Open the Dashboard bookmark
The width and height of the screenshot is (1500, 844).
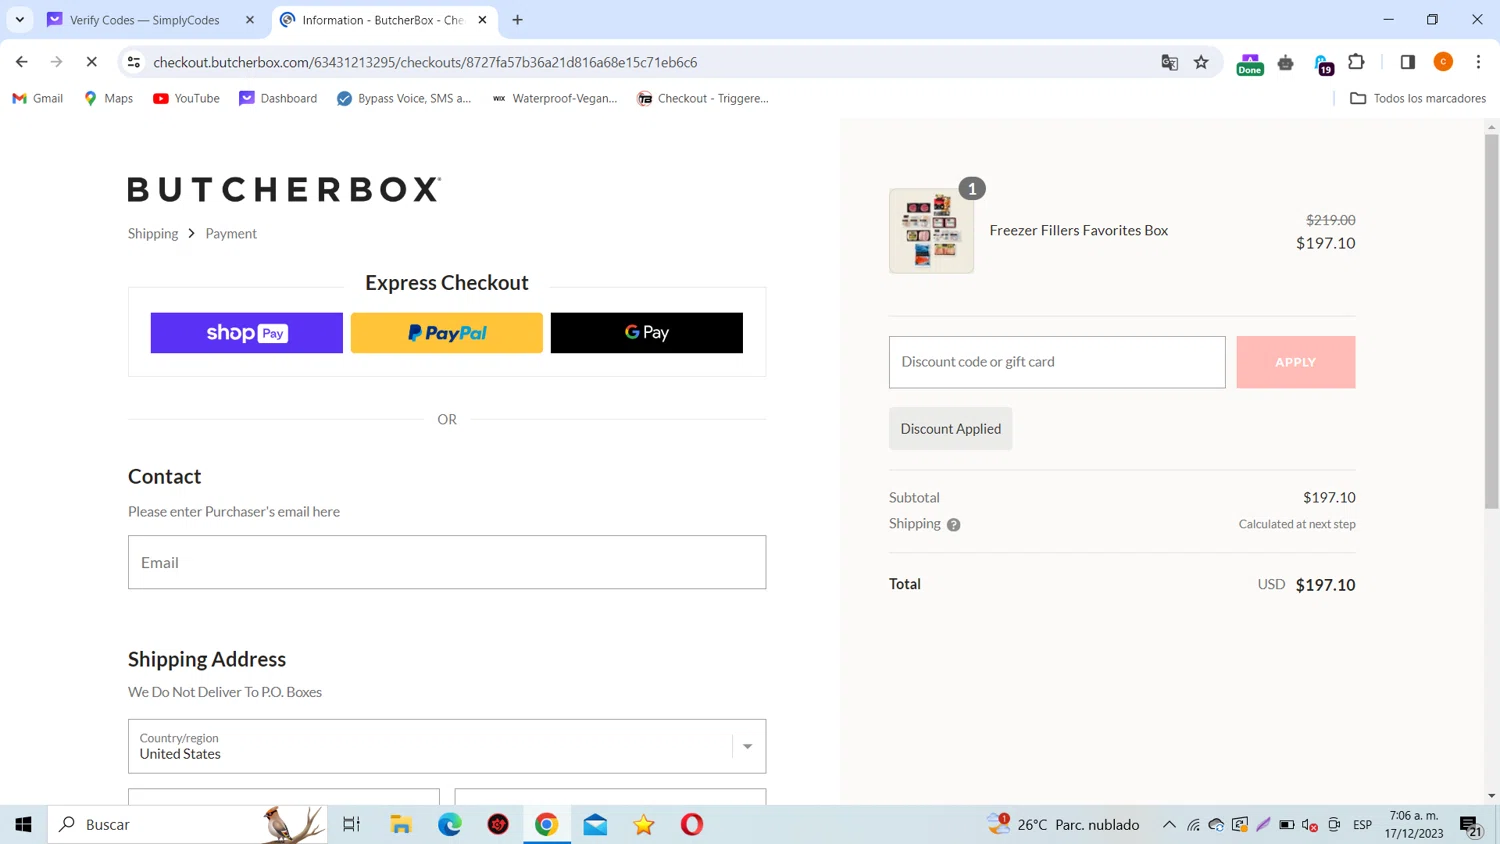click(278, 98)
